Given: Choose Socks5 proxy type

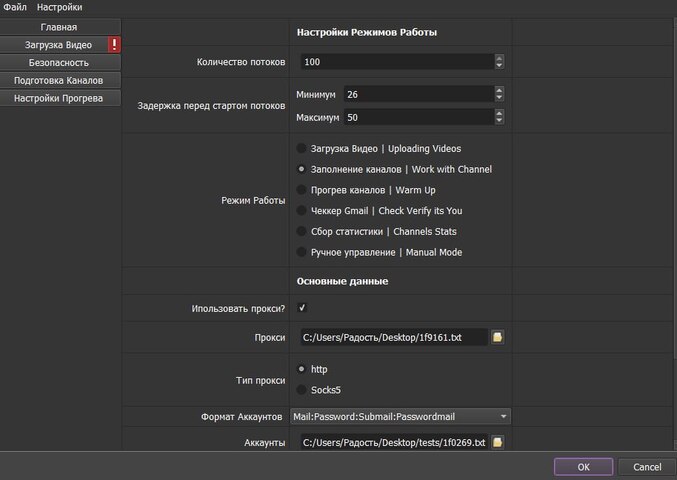Looking at the screenshot, I should point(302,389).
